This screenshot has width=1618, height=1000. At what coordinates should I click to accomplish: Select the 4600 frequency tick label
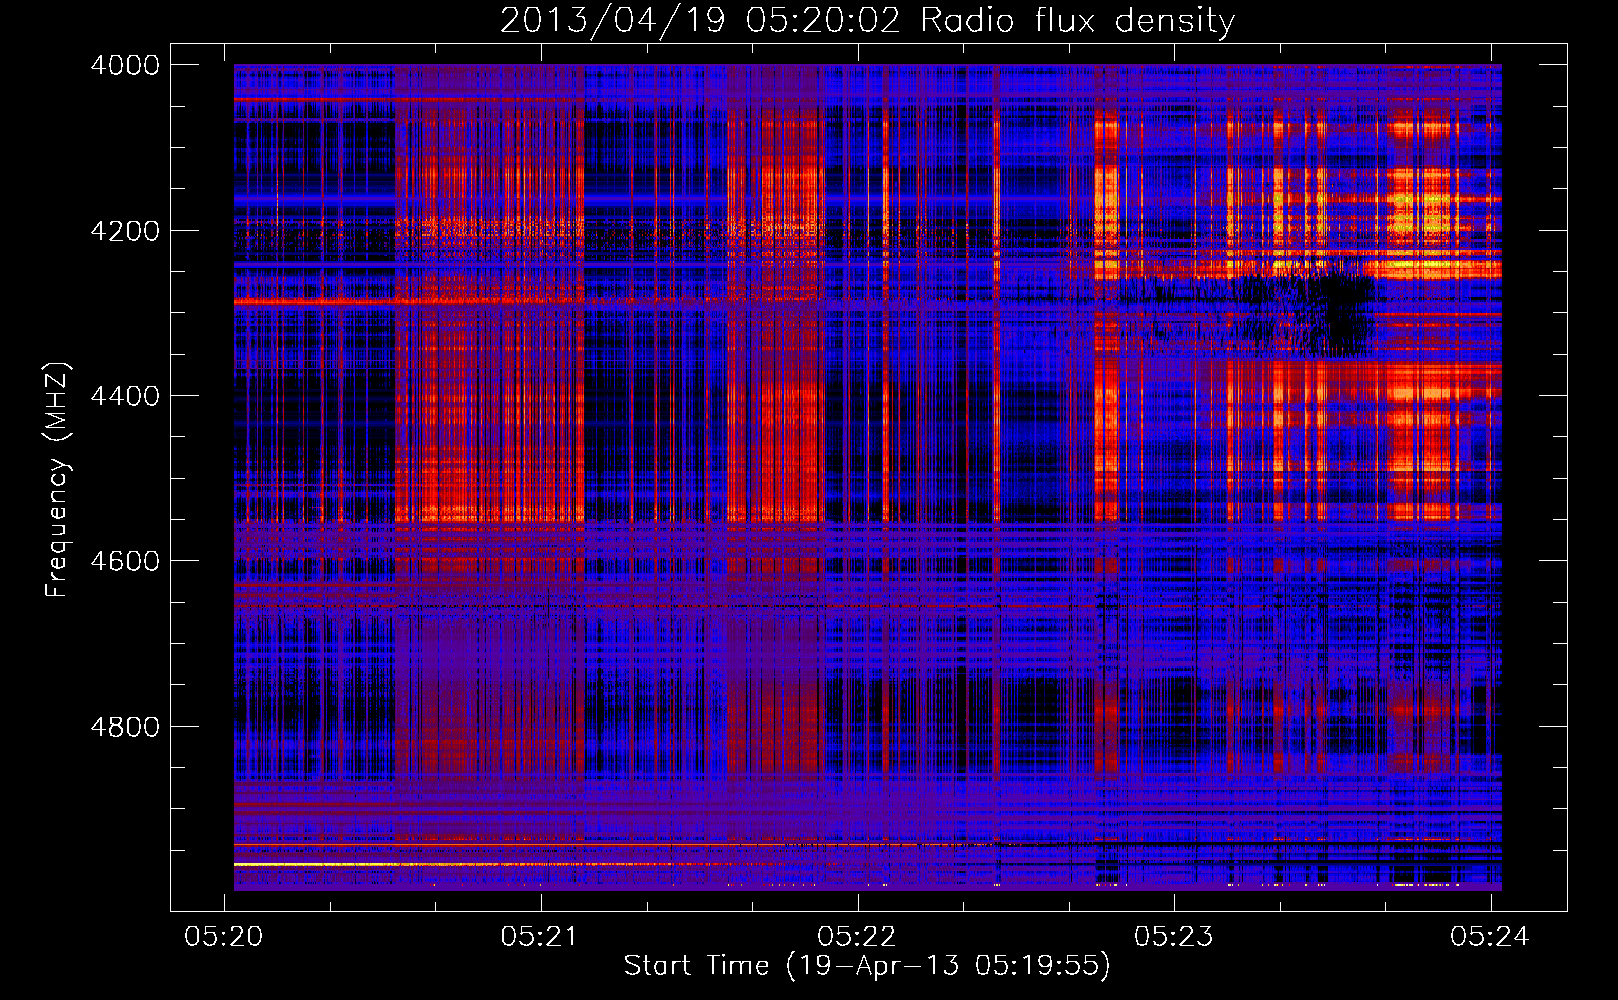point(125,561)
